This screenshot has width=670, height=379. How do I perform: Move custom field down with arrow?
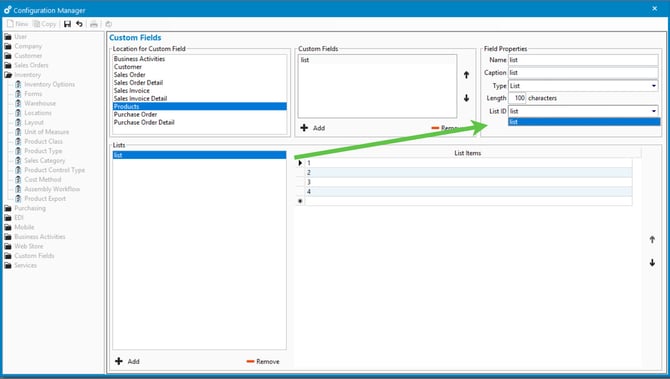tap(466, 98)
